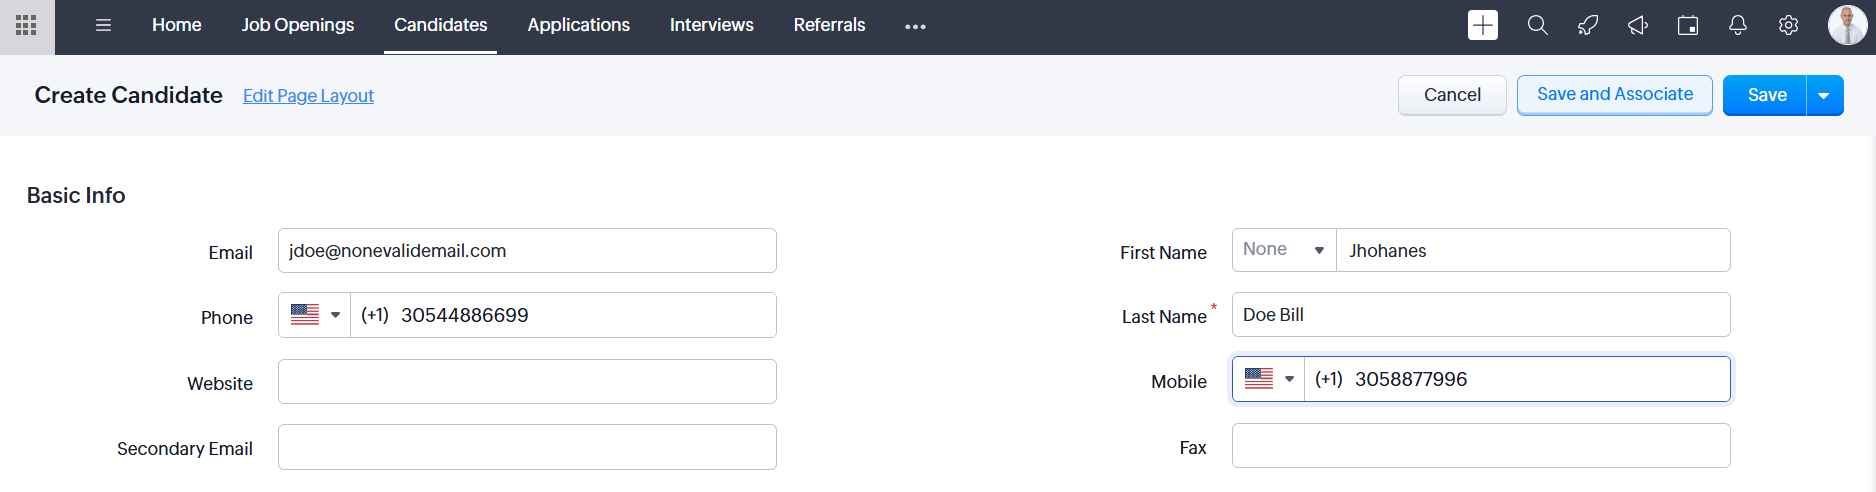Image resolution: width=1876 pixels, height=492 pixels.
Task: Open the Phone country flag dropdown
Action: pyautogui.click(x=315, y=315)
